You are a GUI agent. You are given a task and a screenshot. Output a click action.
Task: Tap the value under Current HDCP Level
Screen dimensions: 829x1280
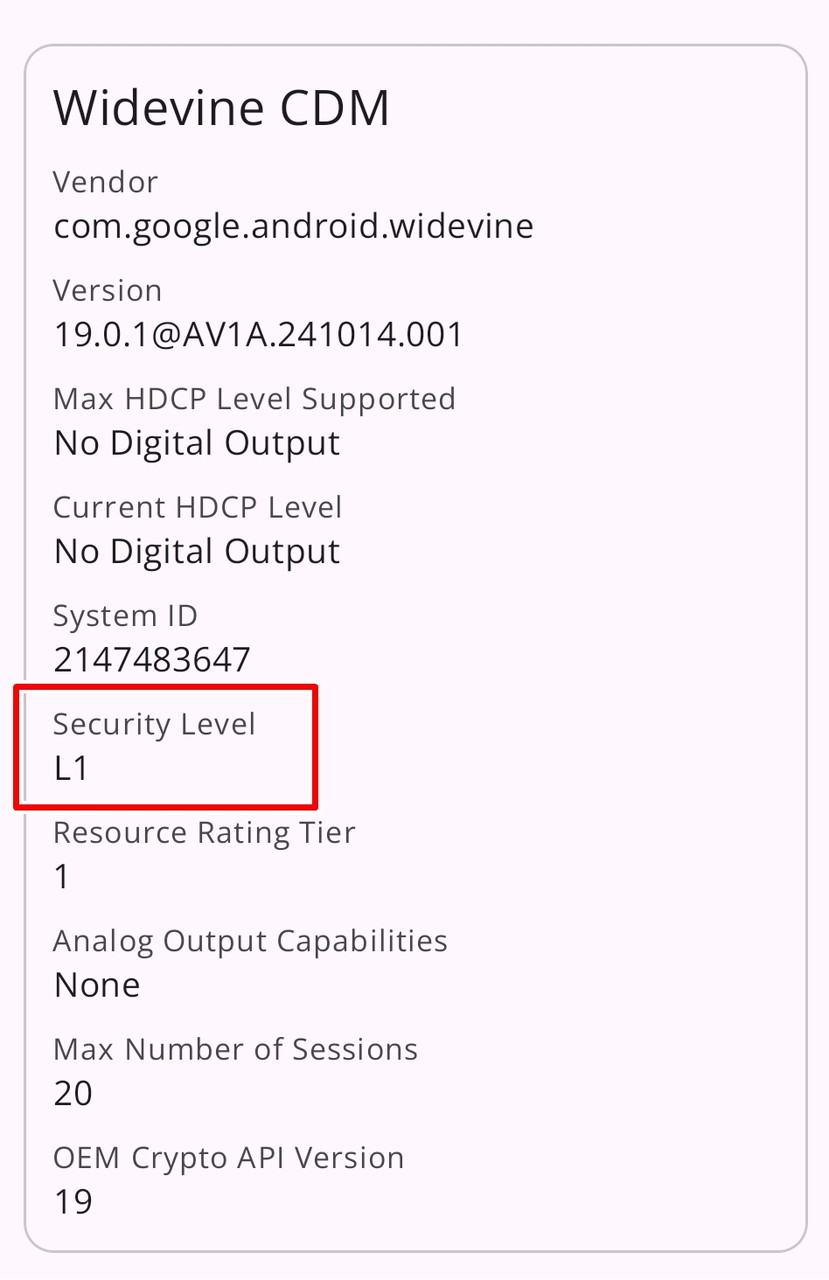click(197, 551)
